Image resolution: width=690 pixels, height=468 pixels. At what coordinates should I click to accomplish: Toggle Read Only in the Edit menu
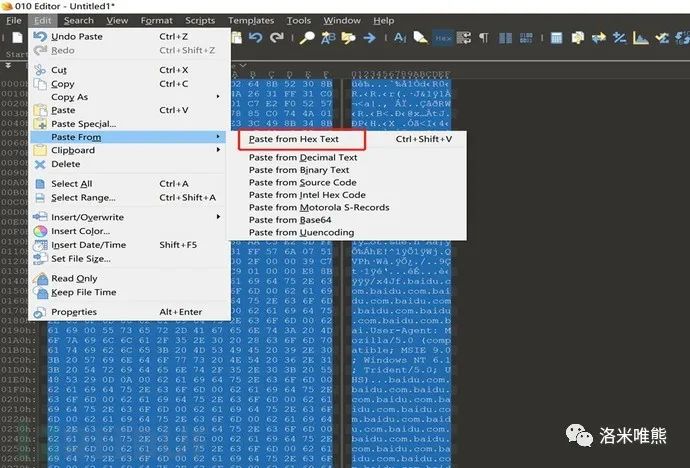point(129,278)
